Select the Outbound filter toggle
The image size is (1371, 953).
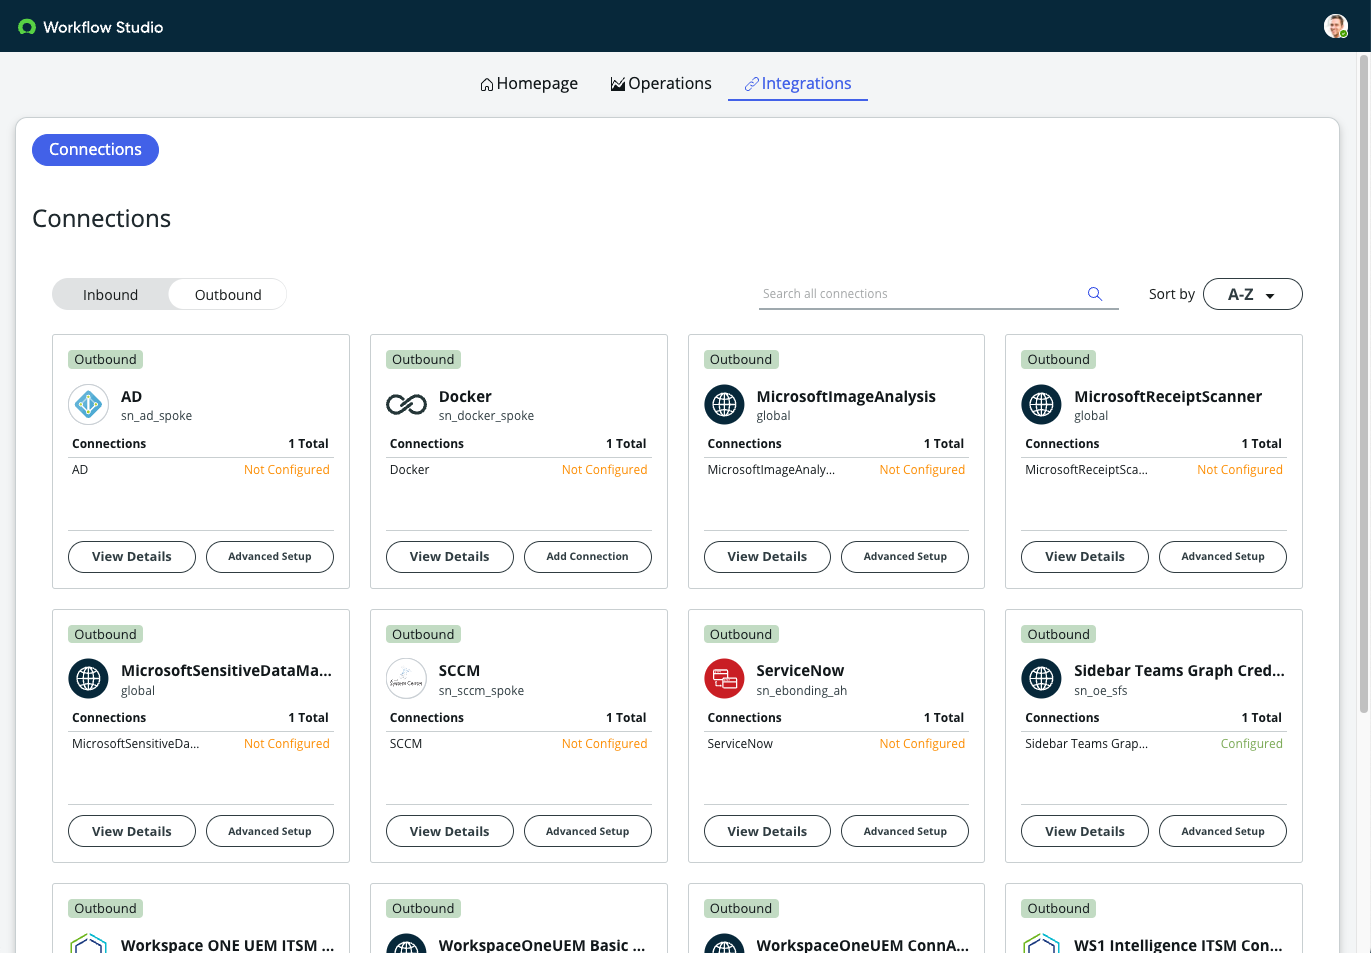coord(228,295)
